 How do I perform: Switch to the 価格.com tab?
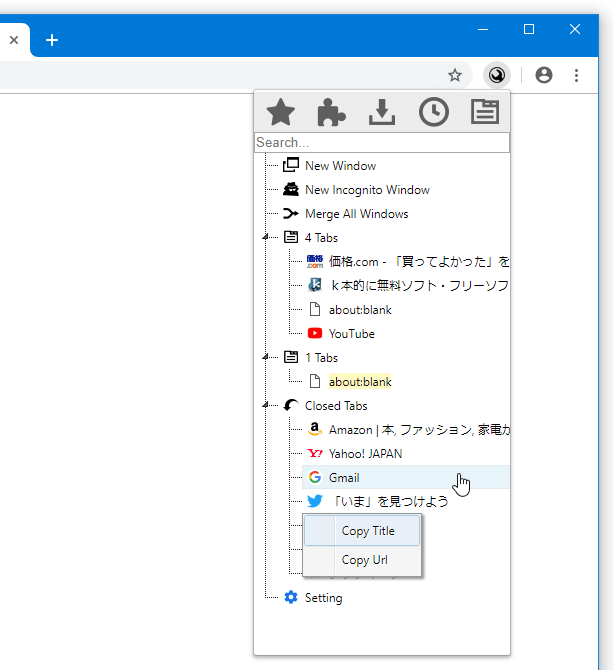click(x=419, y=262)
